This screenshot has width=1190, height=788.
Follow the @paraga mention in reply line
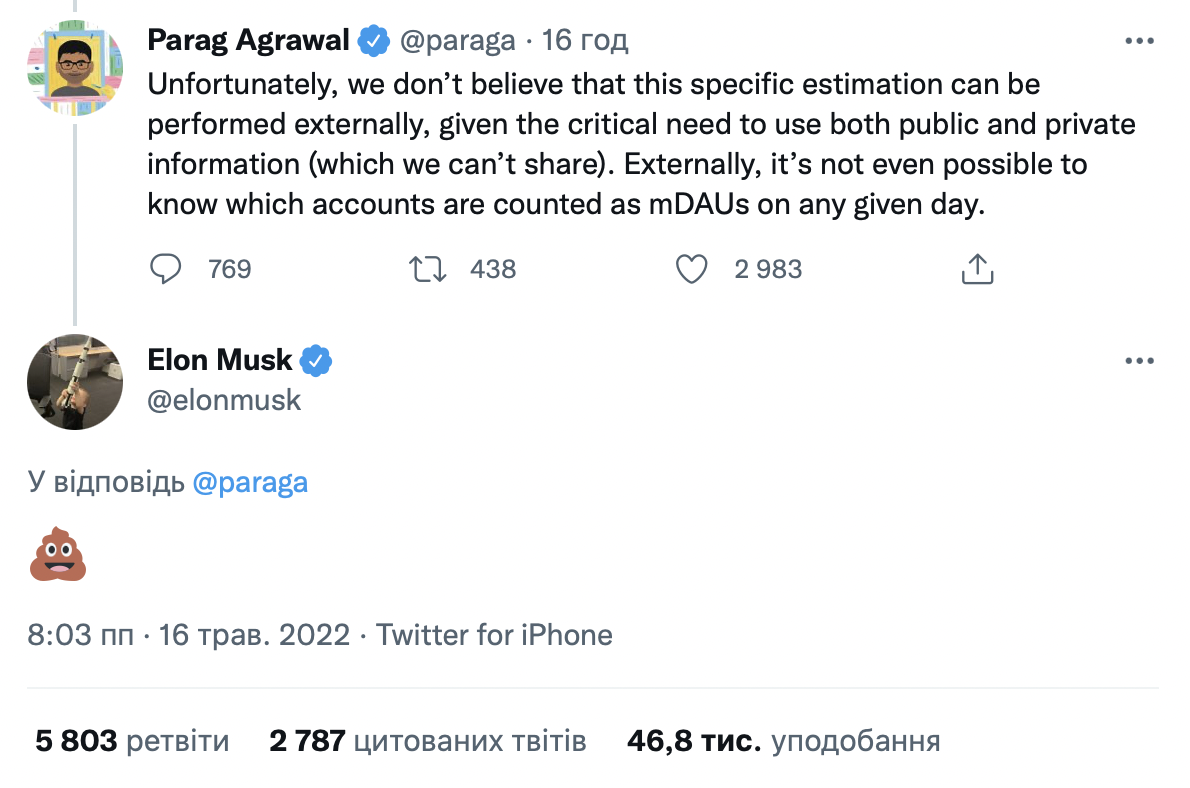pyautogui.click(x=250, y=483)
